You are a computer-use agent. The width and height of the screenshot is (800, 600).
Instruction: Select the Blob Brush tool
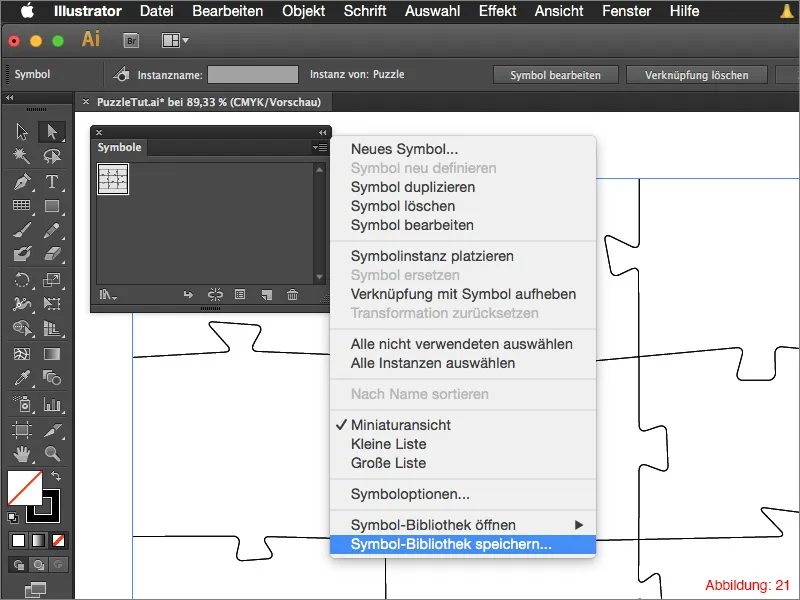[x=22, y=254]
